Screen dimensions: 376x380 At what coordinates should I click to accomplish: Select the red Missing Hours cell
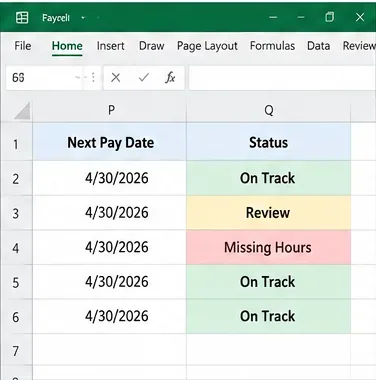269,248
